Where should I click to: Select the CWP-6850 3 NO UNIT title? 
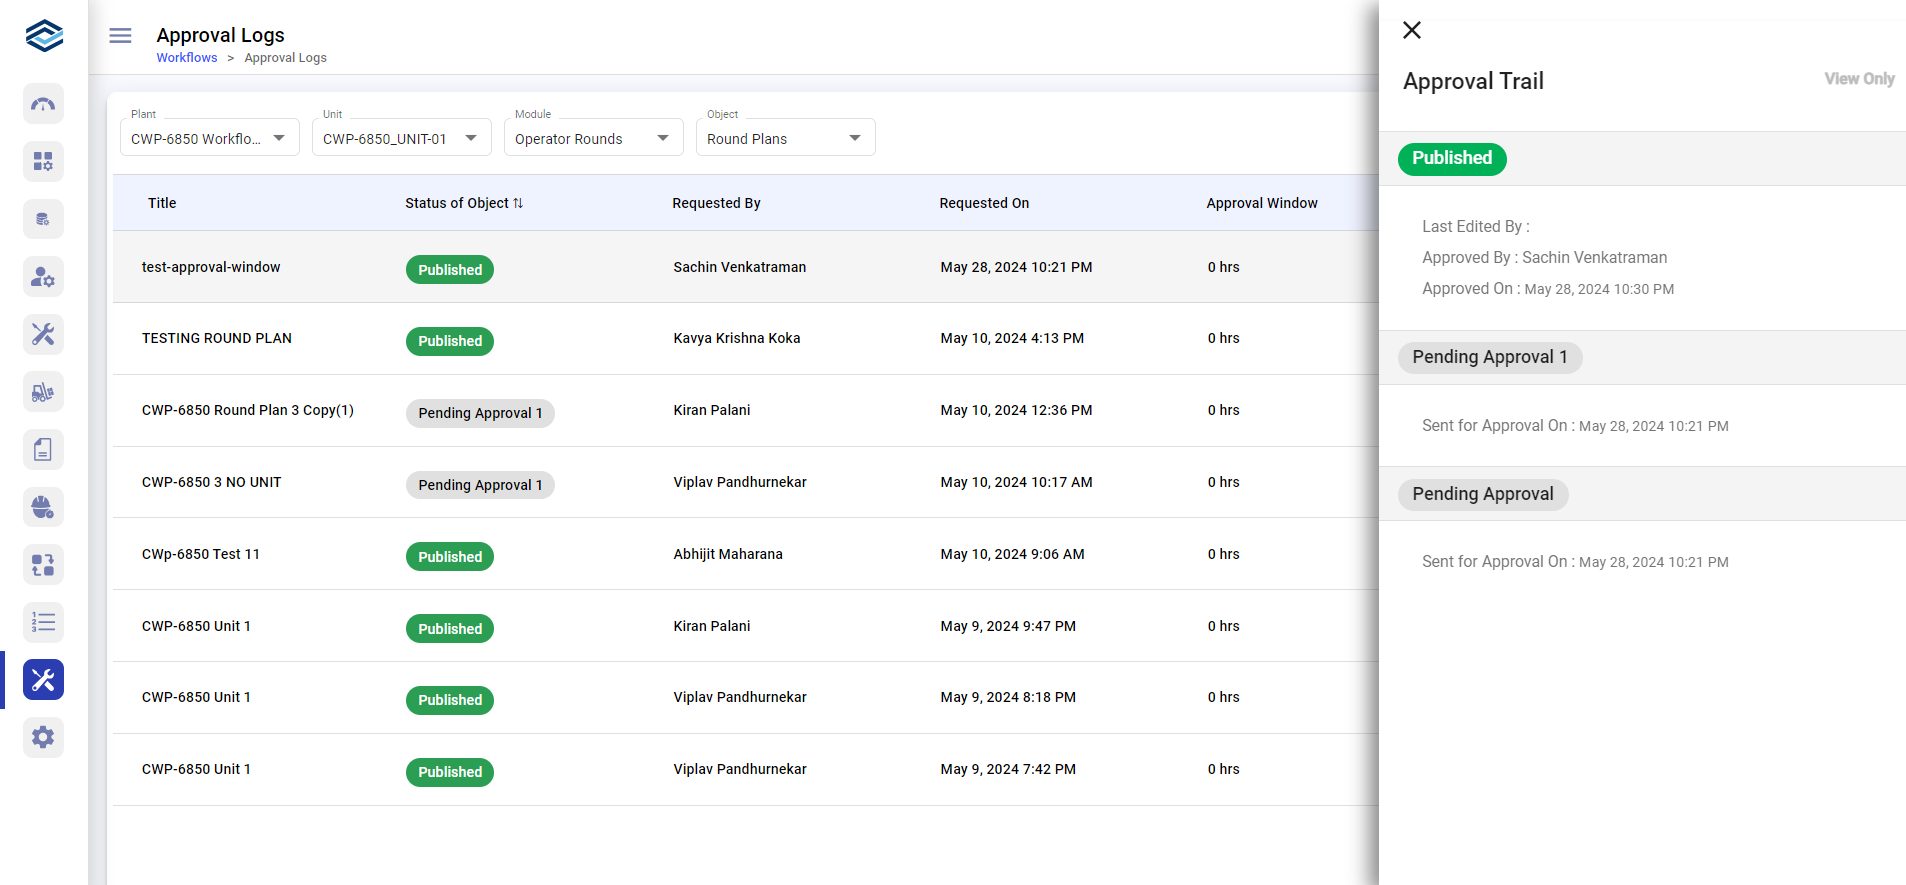click(x=212, y=482)
